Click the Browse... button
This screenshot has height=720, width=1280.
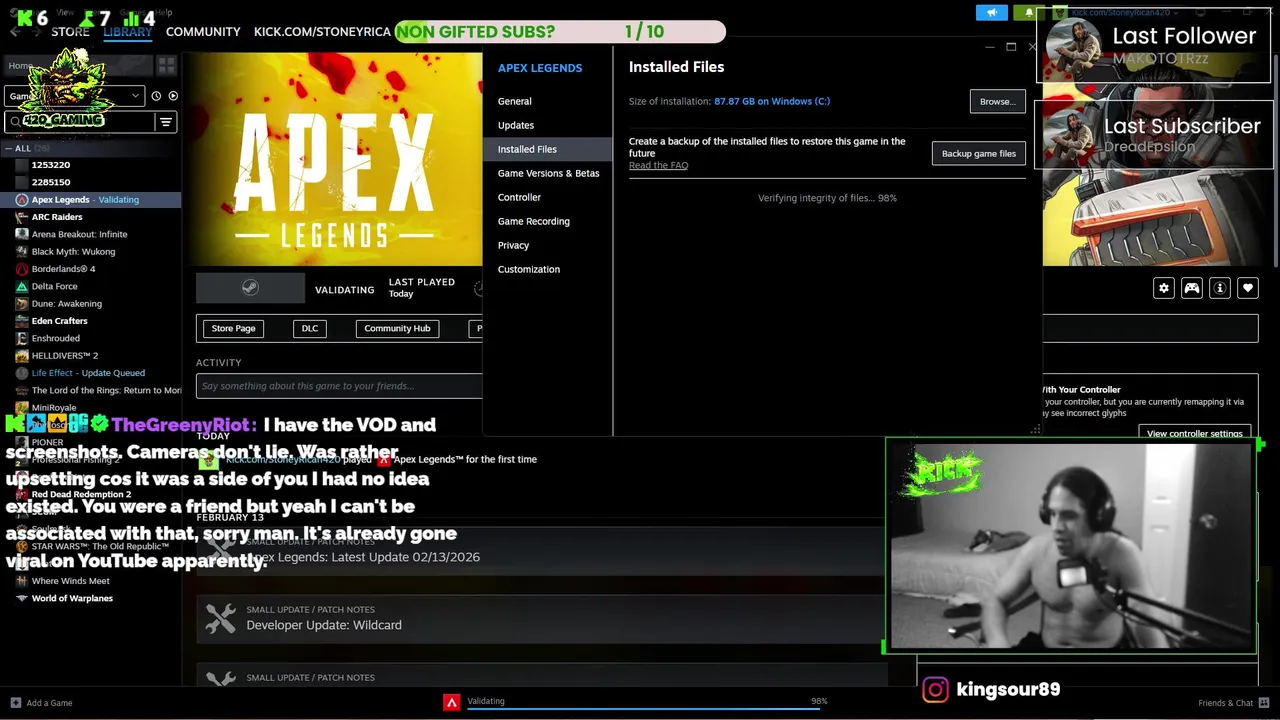[997, 101]
